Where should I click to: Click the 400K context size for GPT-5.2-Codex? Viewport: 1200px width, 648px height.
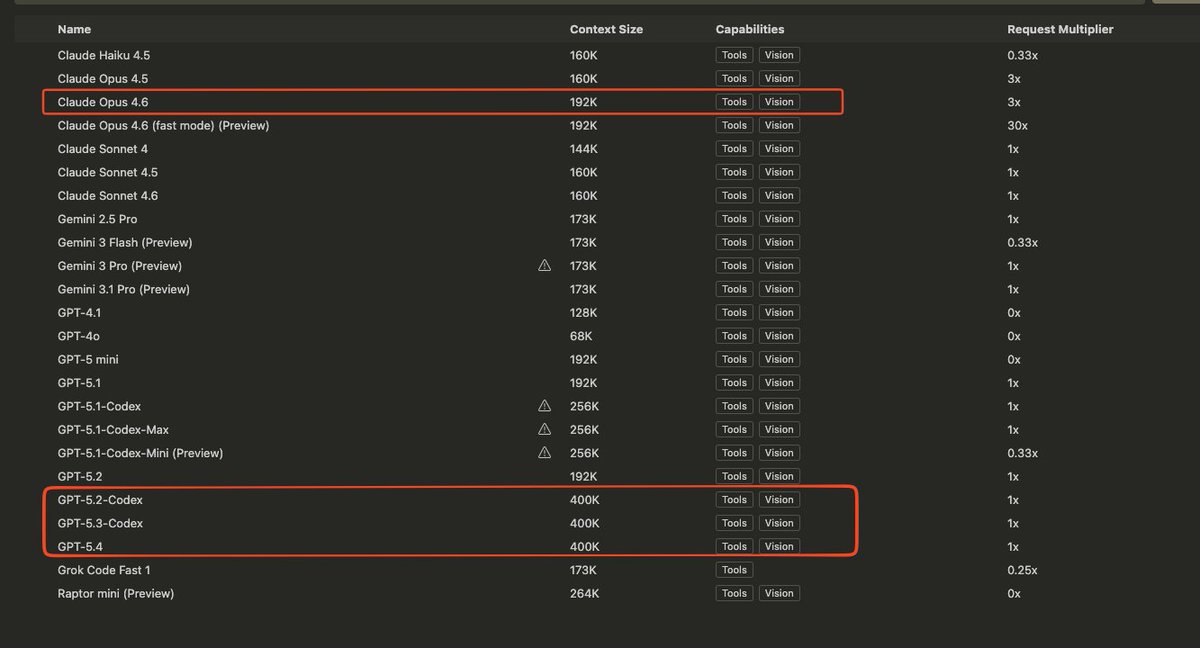(584, 500)
